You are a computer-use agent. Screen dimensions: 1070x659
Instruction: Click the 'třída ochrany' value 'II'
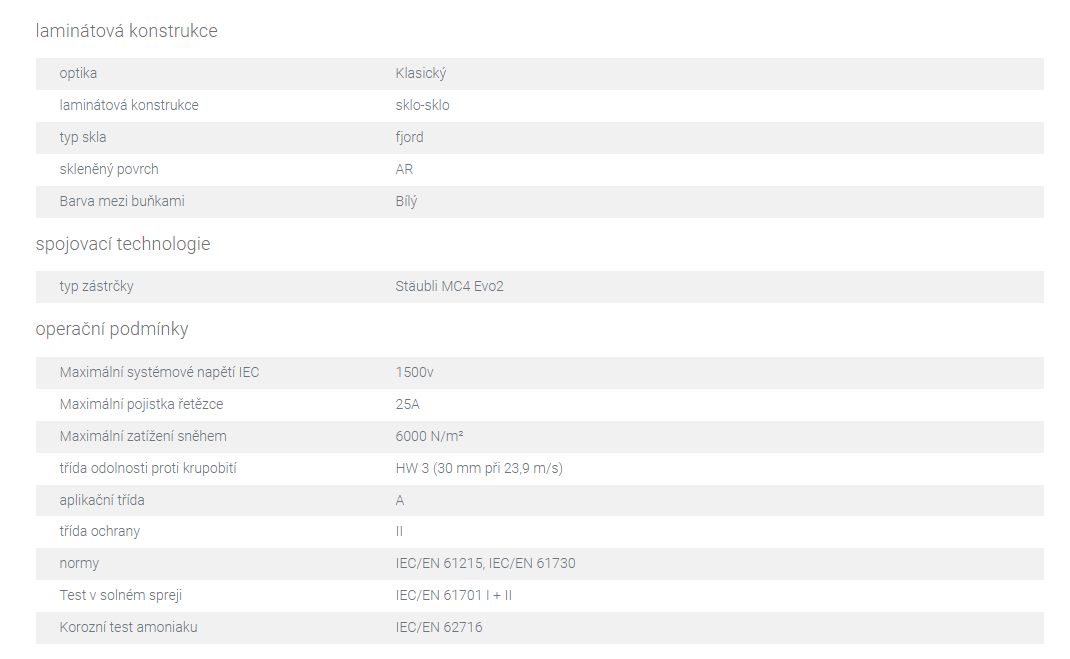click(399, 531)
